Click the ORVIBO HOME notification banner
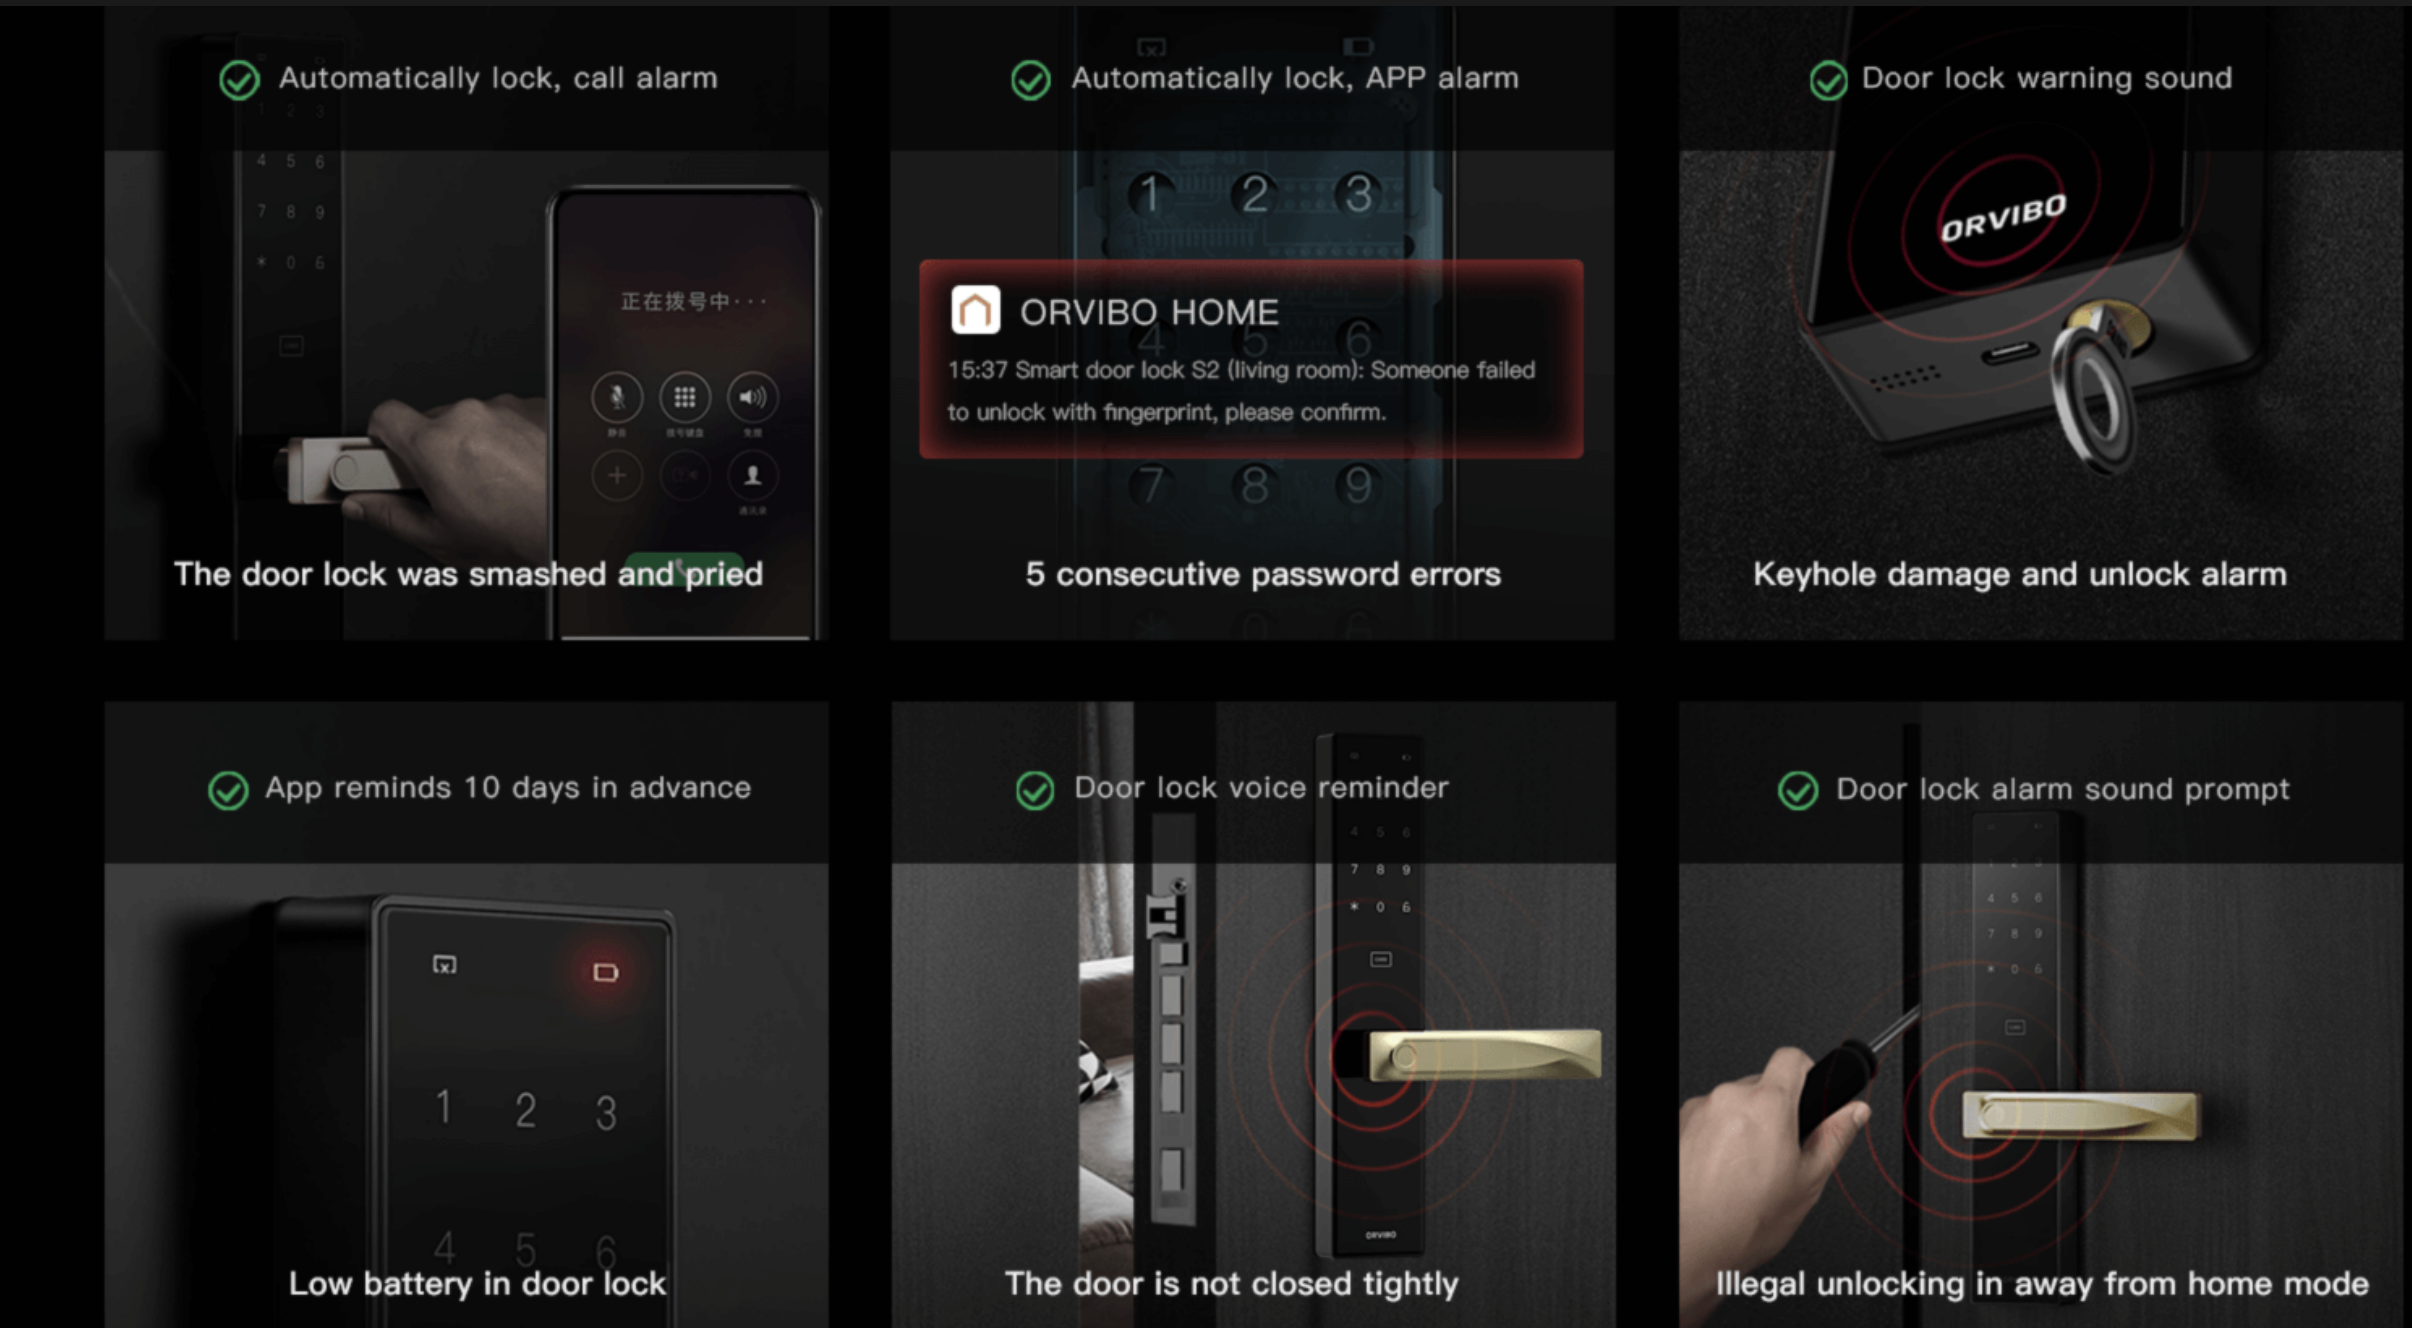 (x=1251, y=359)
